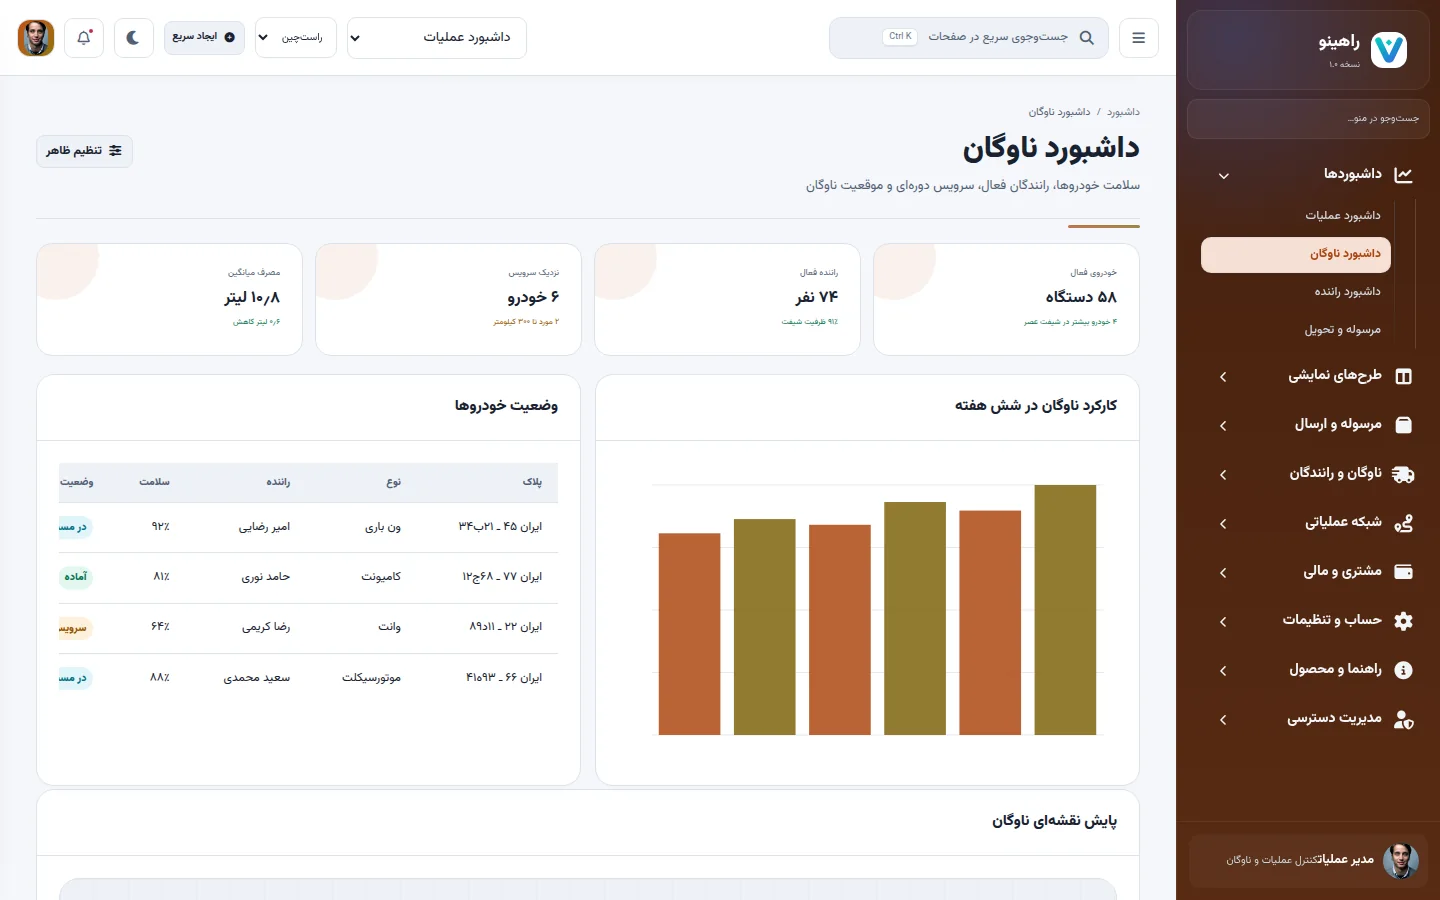Expand the طرح‌های نمایشی menu chevron
This screenshot has width=1440, height=900.
coord(1223,377)
